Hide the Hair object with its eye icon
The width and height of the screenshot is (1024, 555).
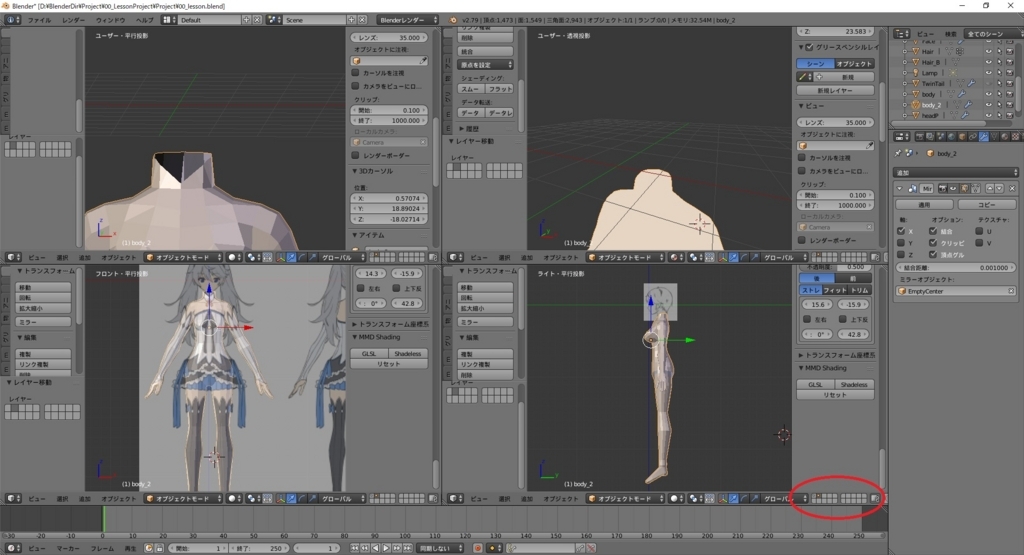pyautogui.click(x=989, y=52)
